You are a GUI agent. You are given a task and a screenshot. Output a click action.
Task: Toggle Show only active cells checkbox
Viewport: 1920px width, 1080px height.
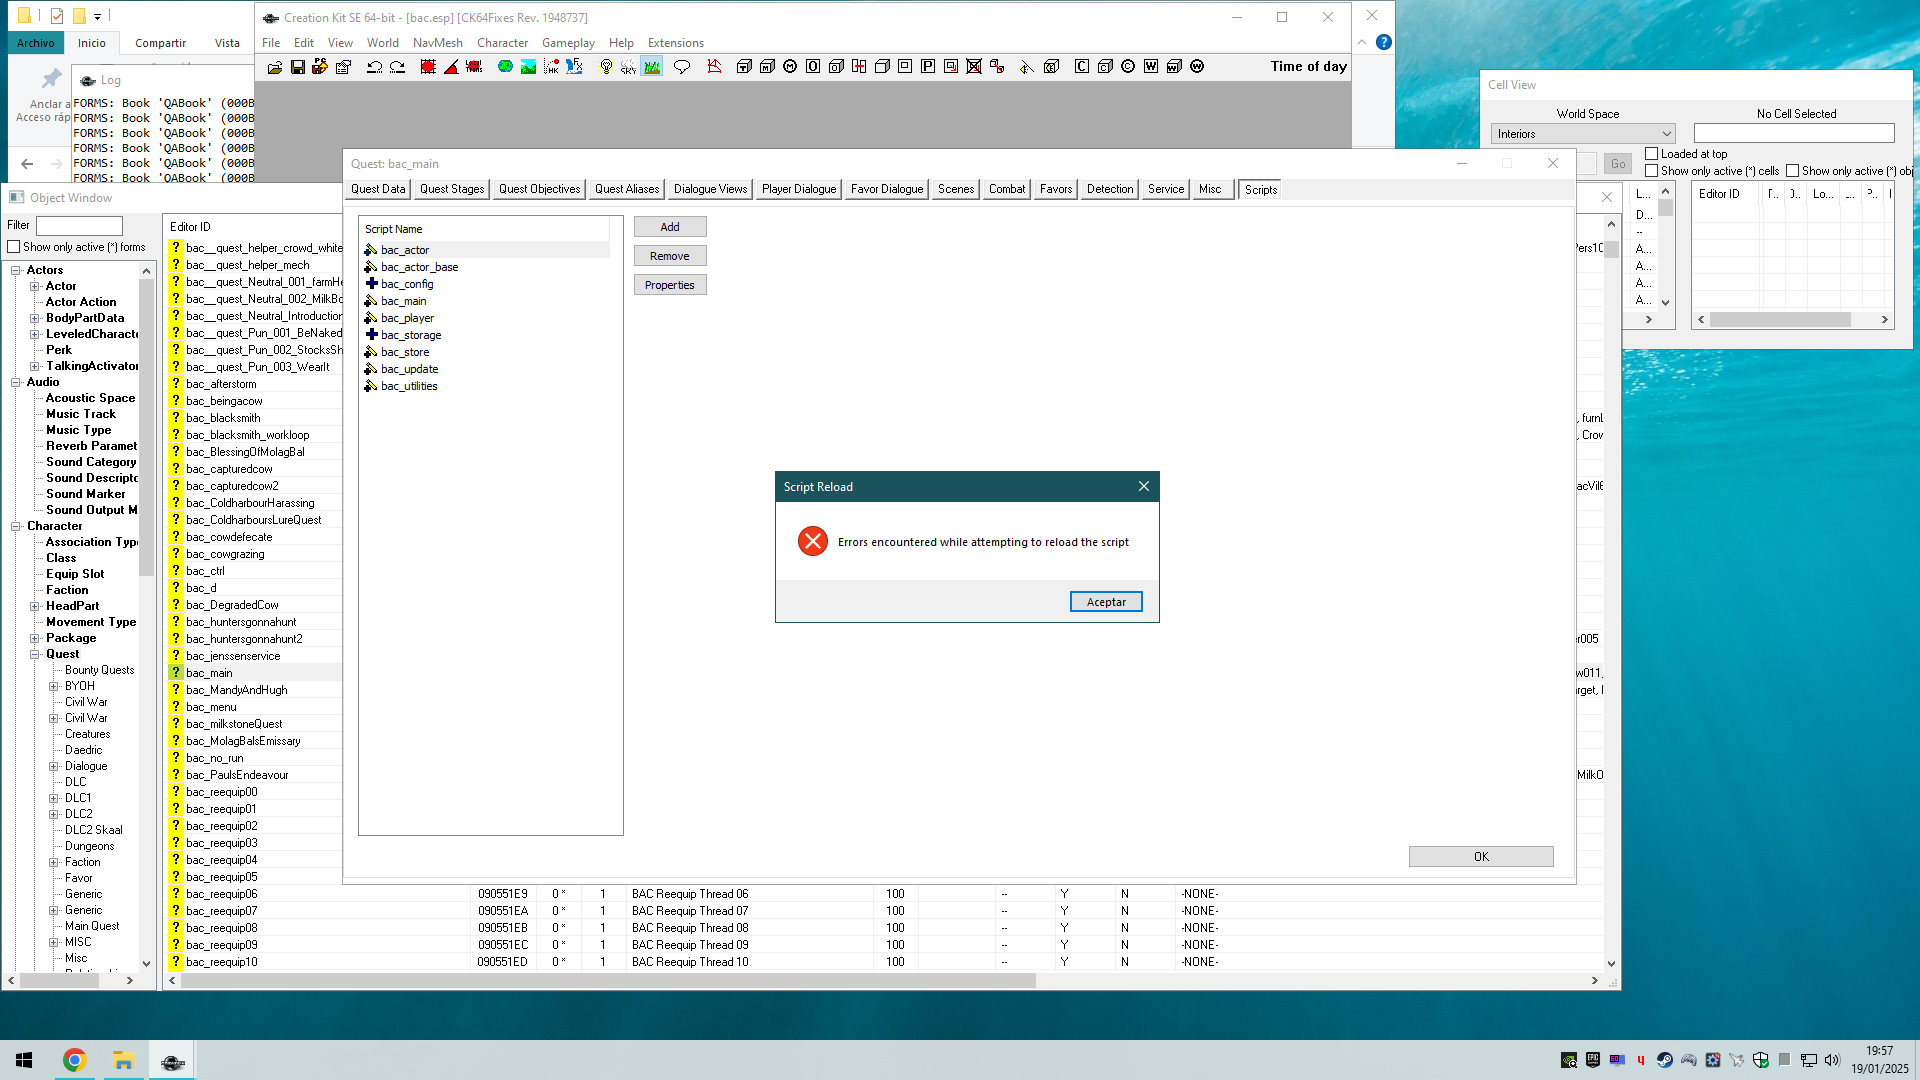point(1652,171)
